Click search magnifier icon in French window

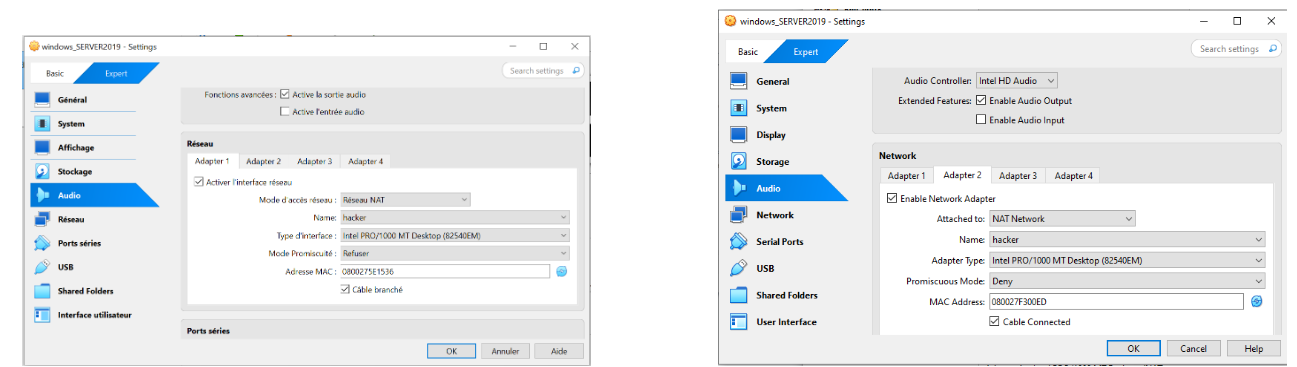click(x=577, y=71)
